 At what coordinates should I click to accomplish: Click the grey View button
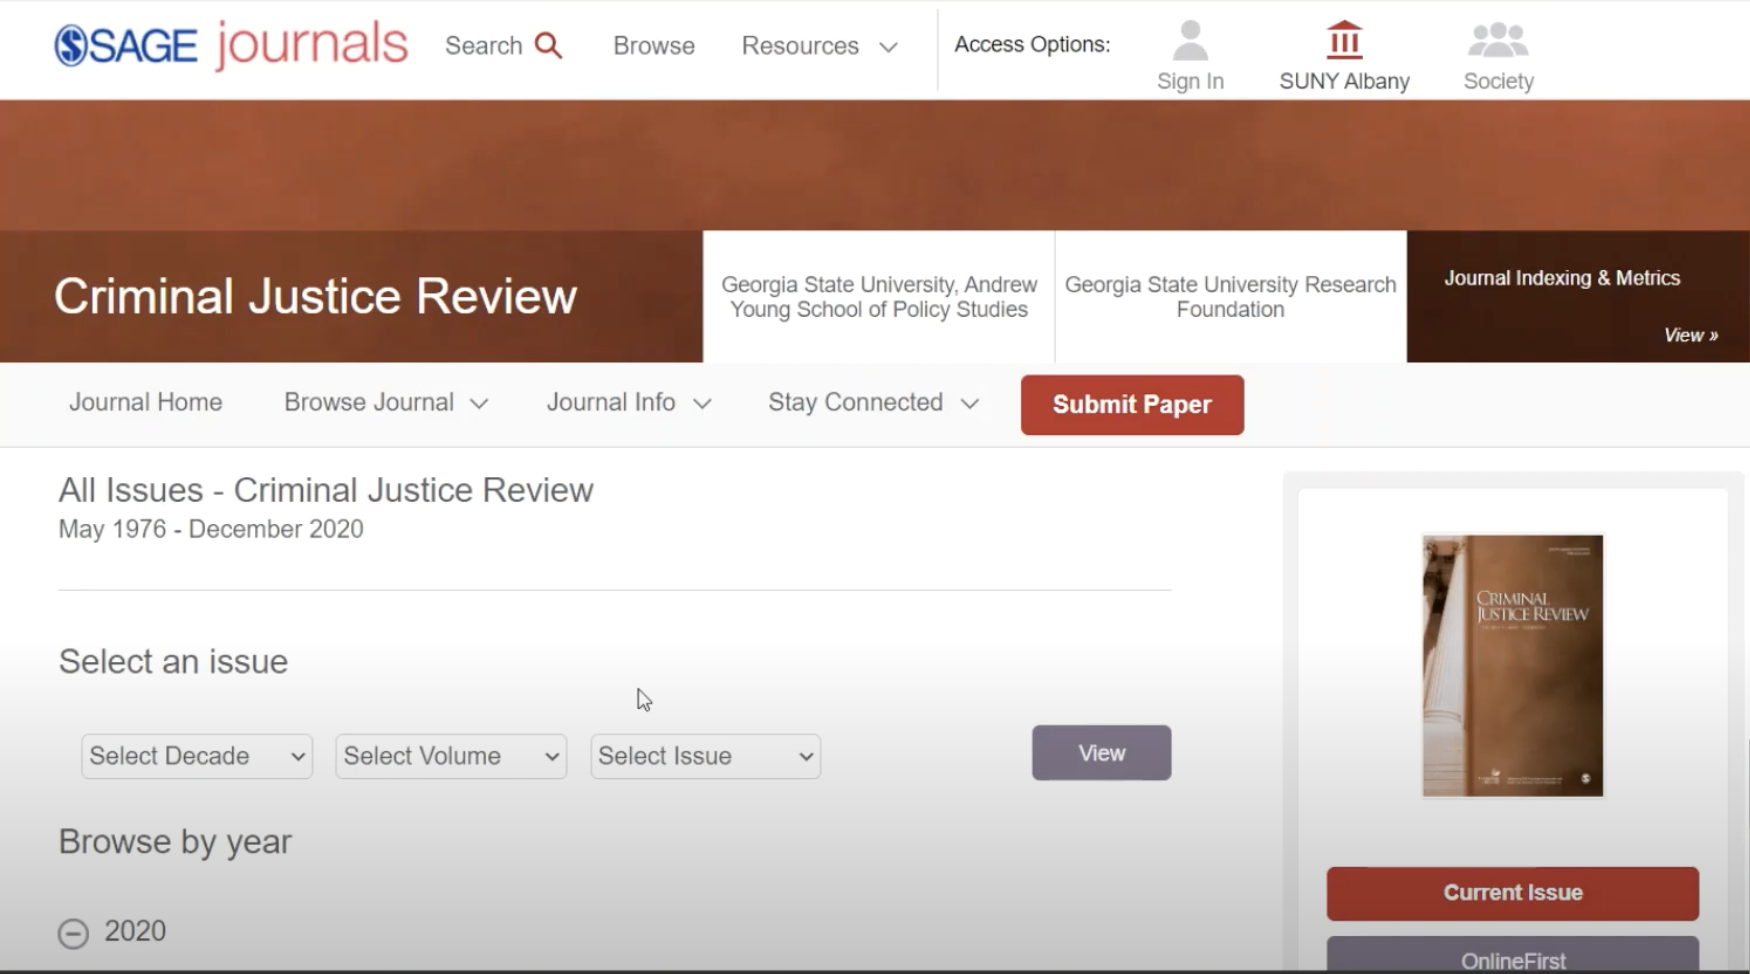pyautogui.click(x=1101, y=753)
